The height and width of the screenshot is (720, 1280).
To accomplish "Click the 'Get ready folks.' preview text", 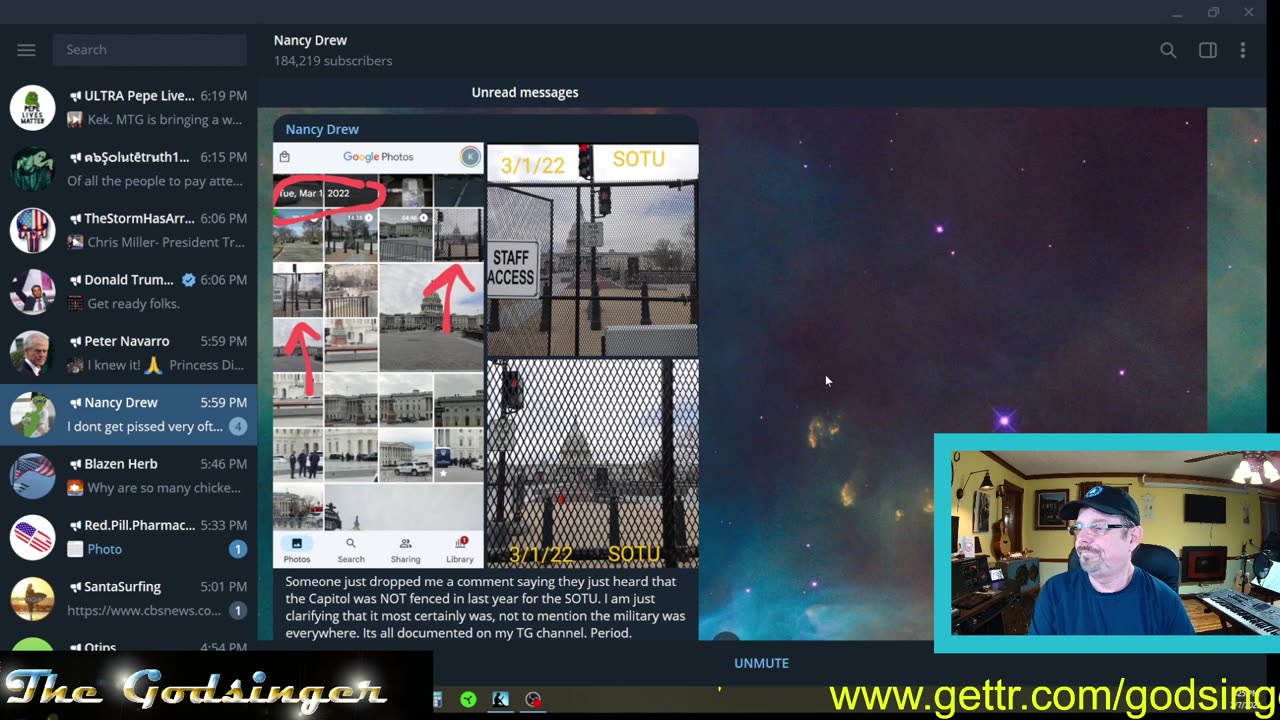I will [x=133, y=304].
